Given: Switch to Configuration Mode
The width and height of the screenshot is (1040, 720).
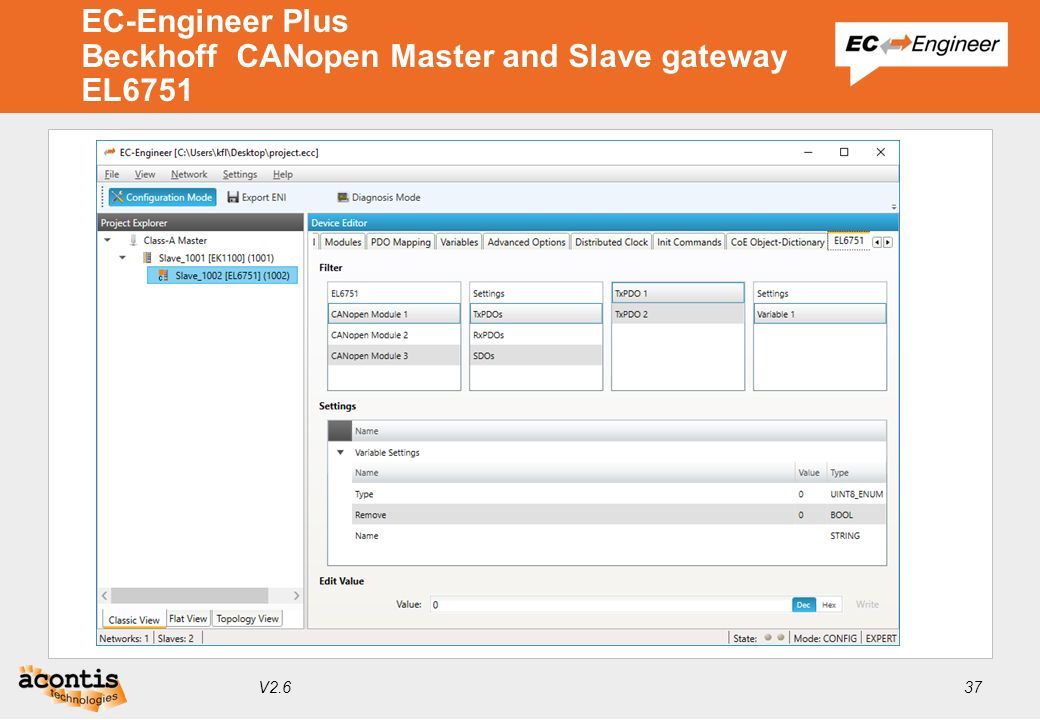Looking at the screenshot, I should pos(162,197).
